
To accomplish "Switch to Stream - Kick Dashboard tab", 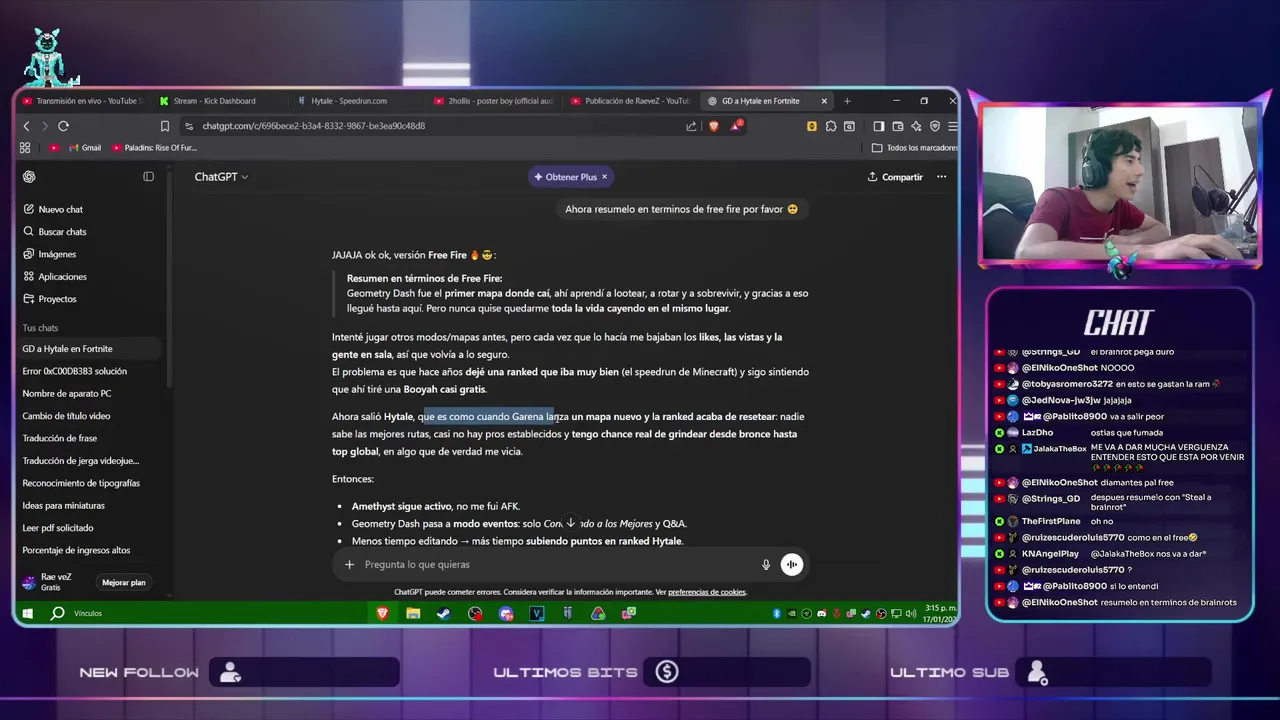I will (213, 101).
